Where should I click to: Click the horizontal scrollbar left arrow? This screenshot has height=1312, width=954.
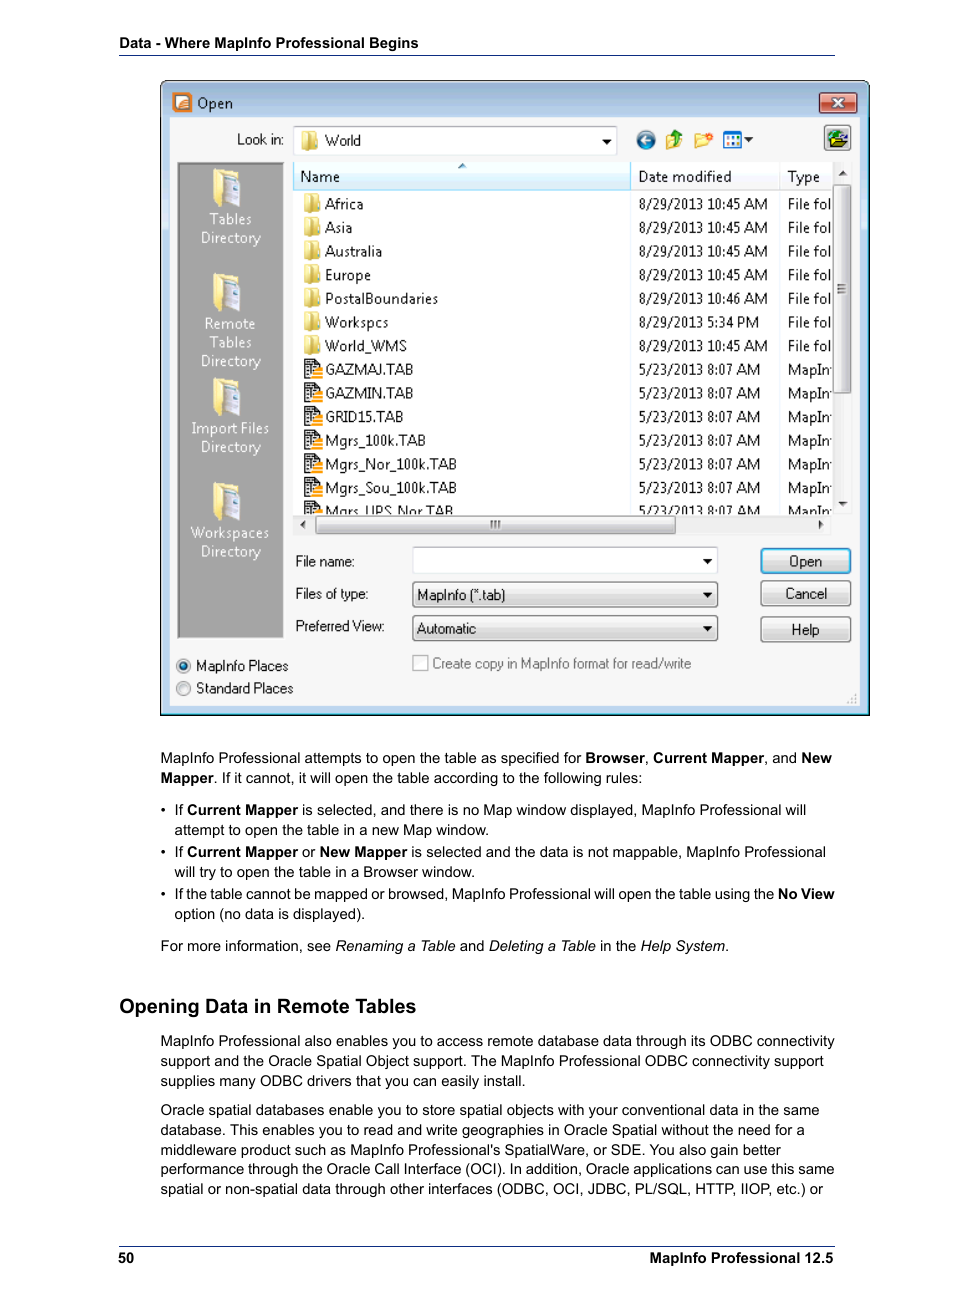tap(303, 524)
